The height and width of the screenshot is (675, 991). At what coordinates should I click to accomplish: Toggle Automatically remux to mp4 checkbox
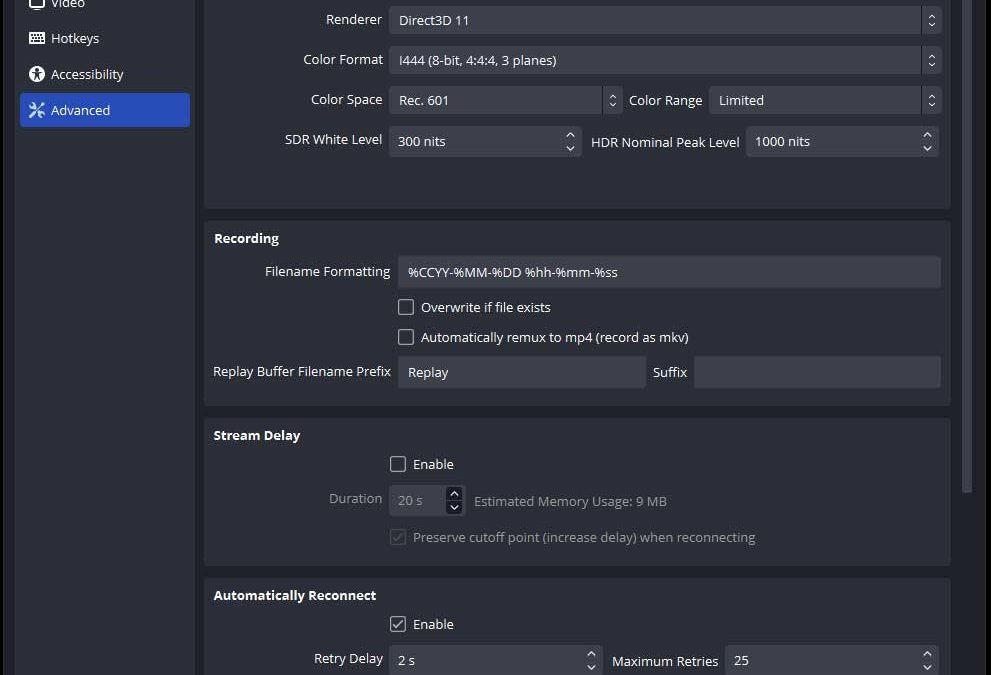click(406, 337)
